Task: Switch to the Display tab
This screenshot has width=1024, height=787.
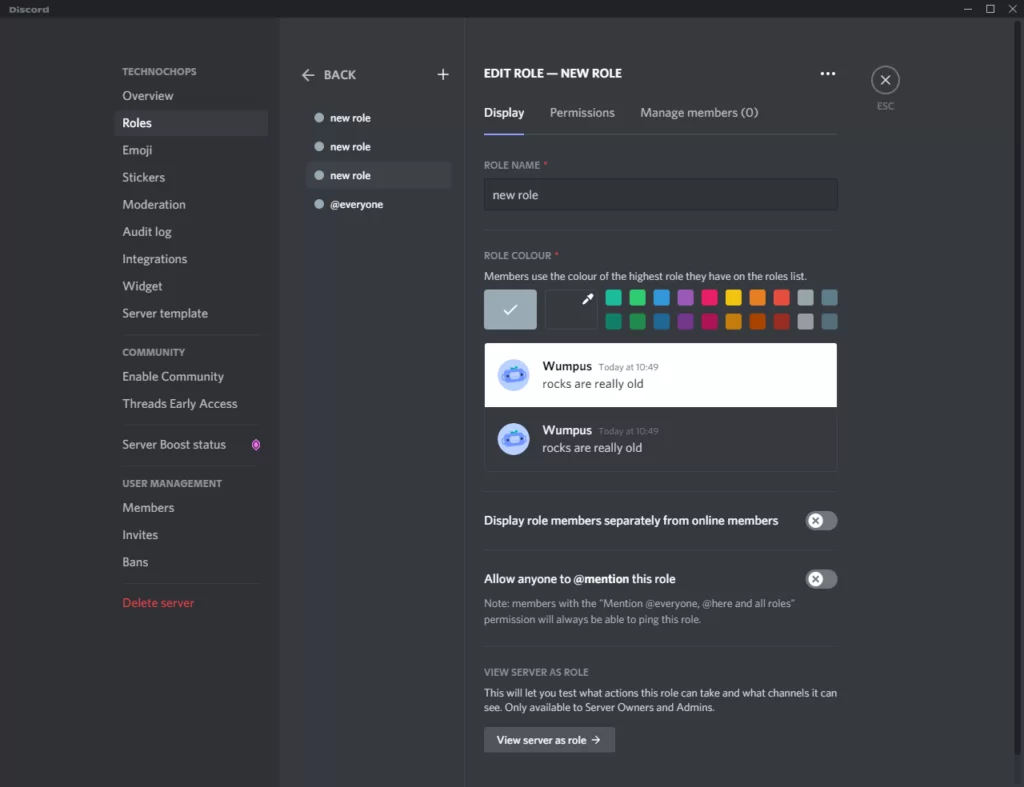Action: (x=504, y=112)
